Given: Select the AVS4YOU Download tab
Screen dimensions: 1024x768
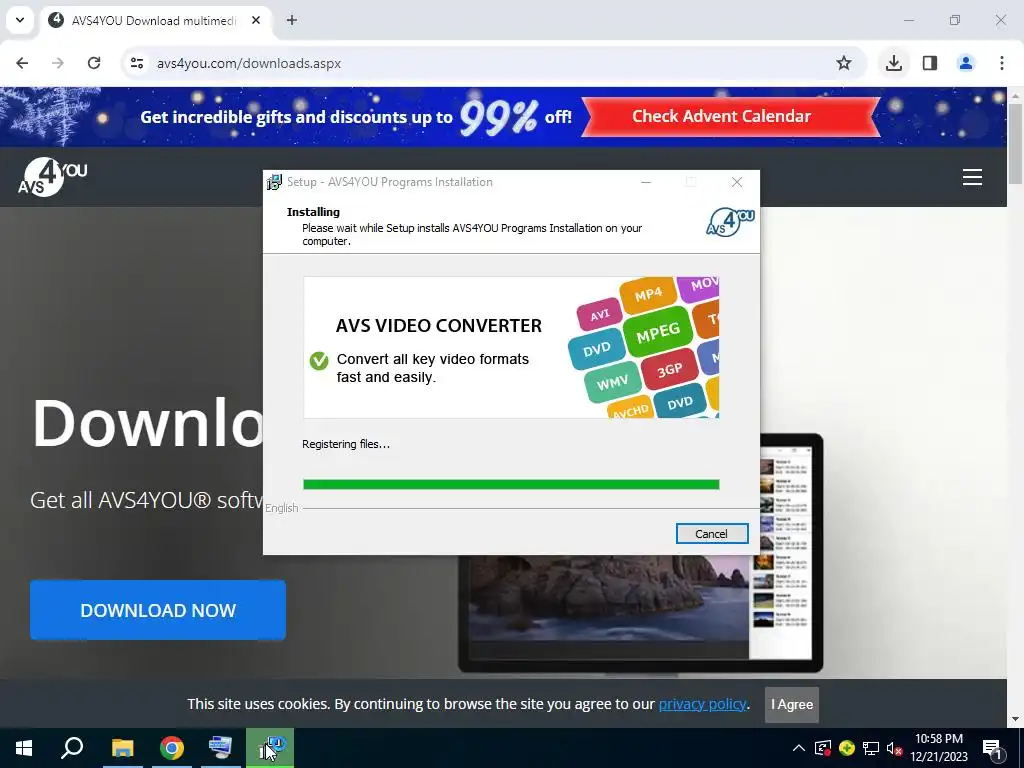Looking at the screenshot, I should (x=155, y=20).
